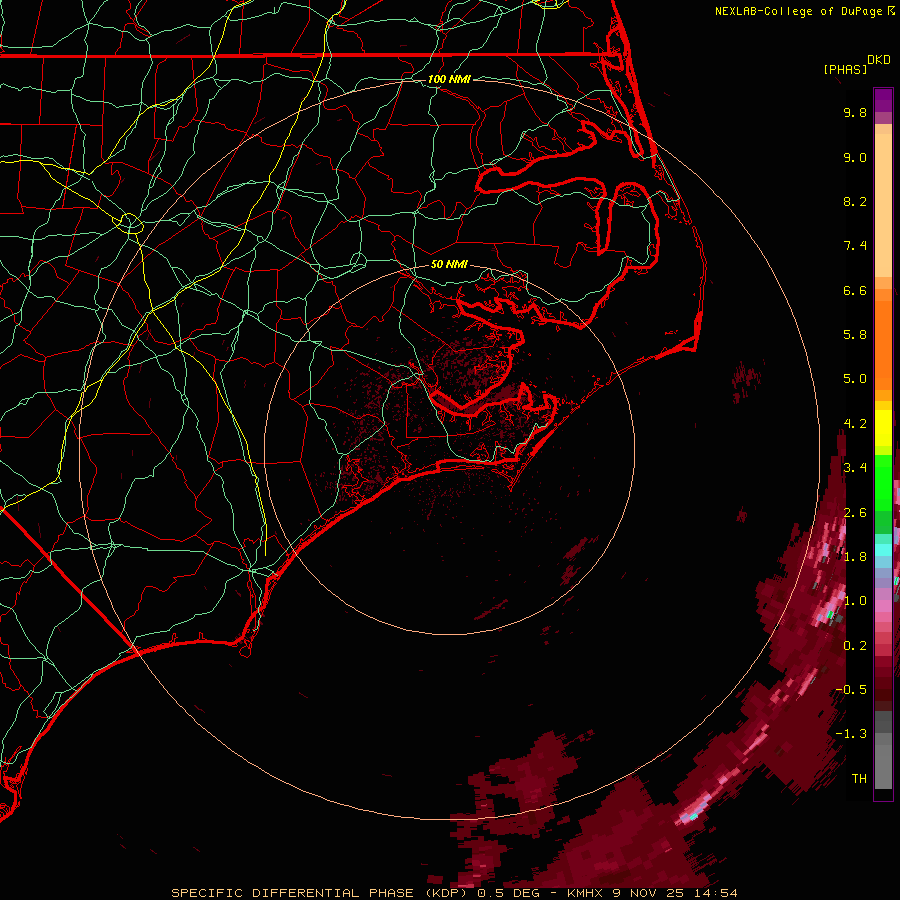Click the 9.8 value on the color scale

click(855, 112)
